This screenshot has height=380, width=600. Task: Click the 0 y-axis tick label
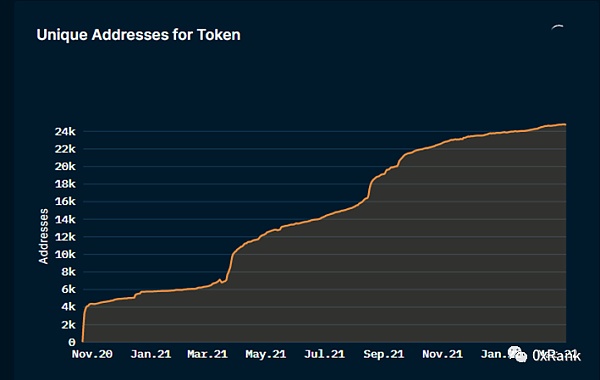point(72,342)
